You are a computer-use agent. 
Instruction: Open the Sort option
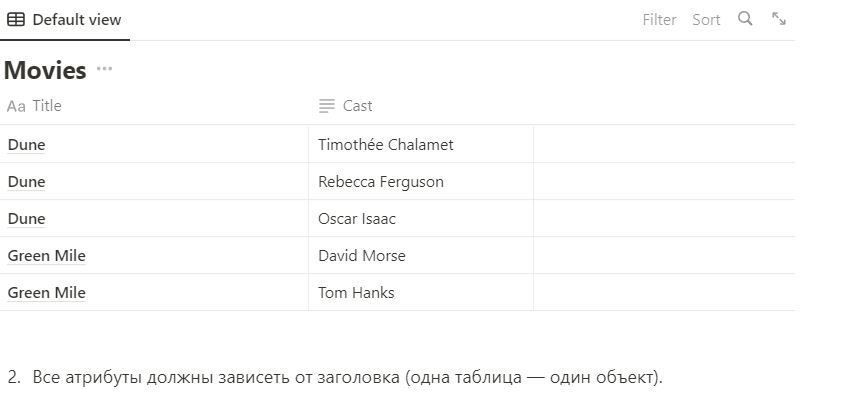point(706,19)
